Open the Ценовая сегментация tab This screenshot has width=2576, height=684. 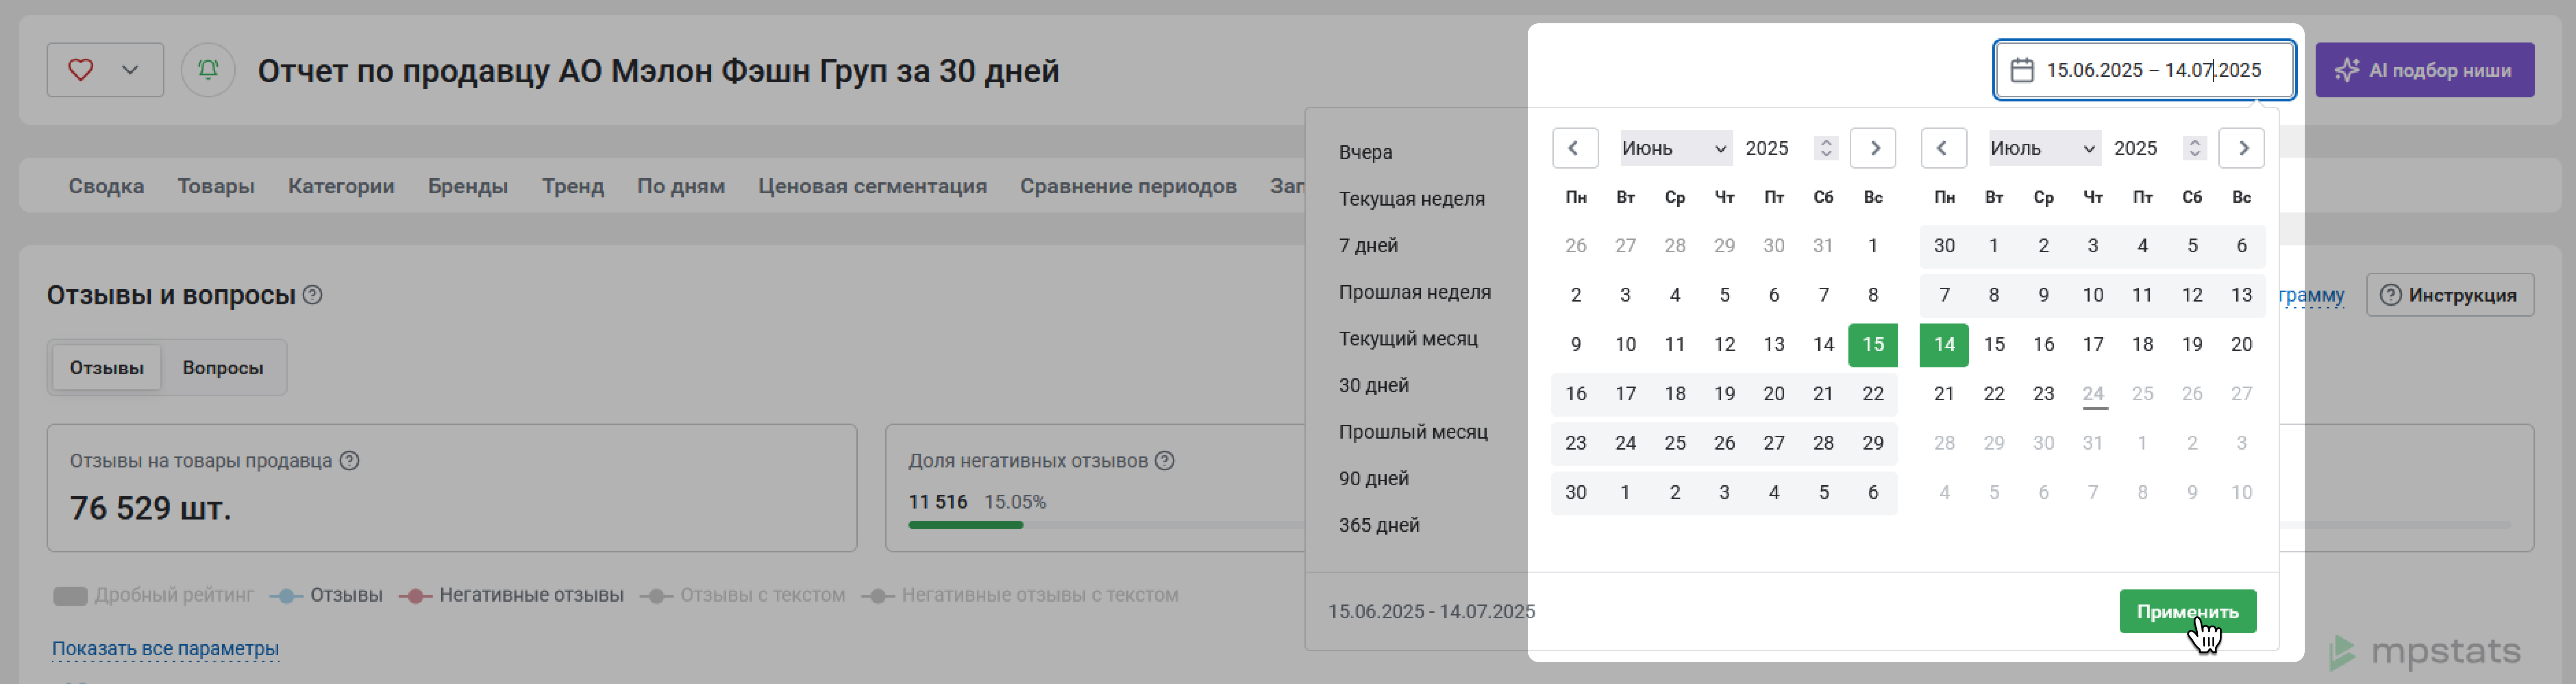click(872, 186)
